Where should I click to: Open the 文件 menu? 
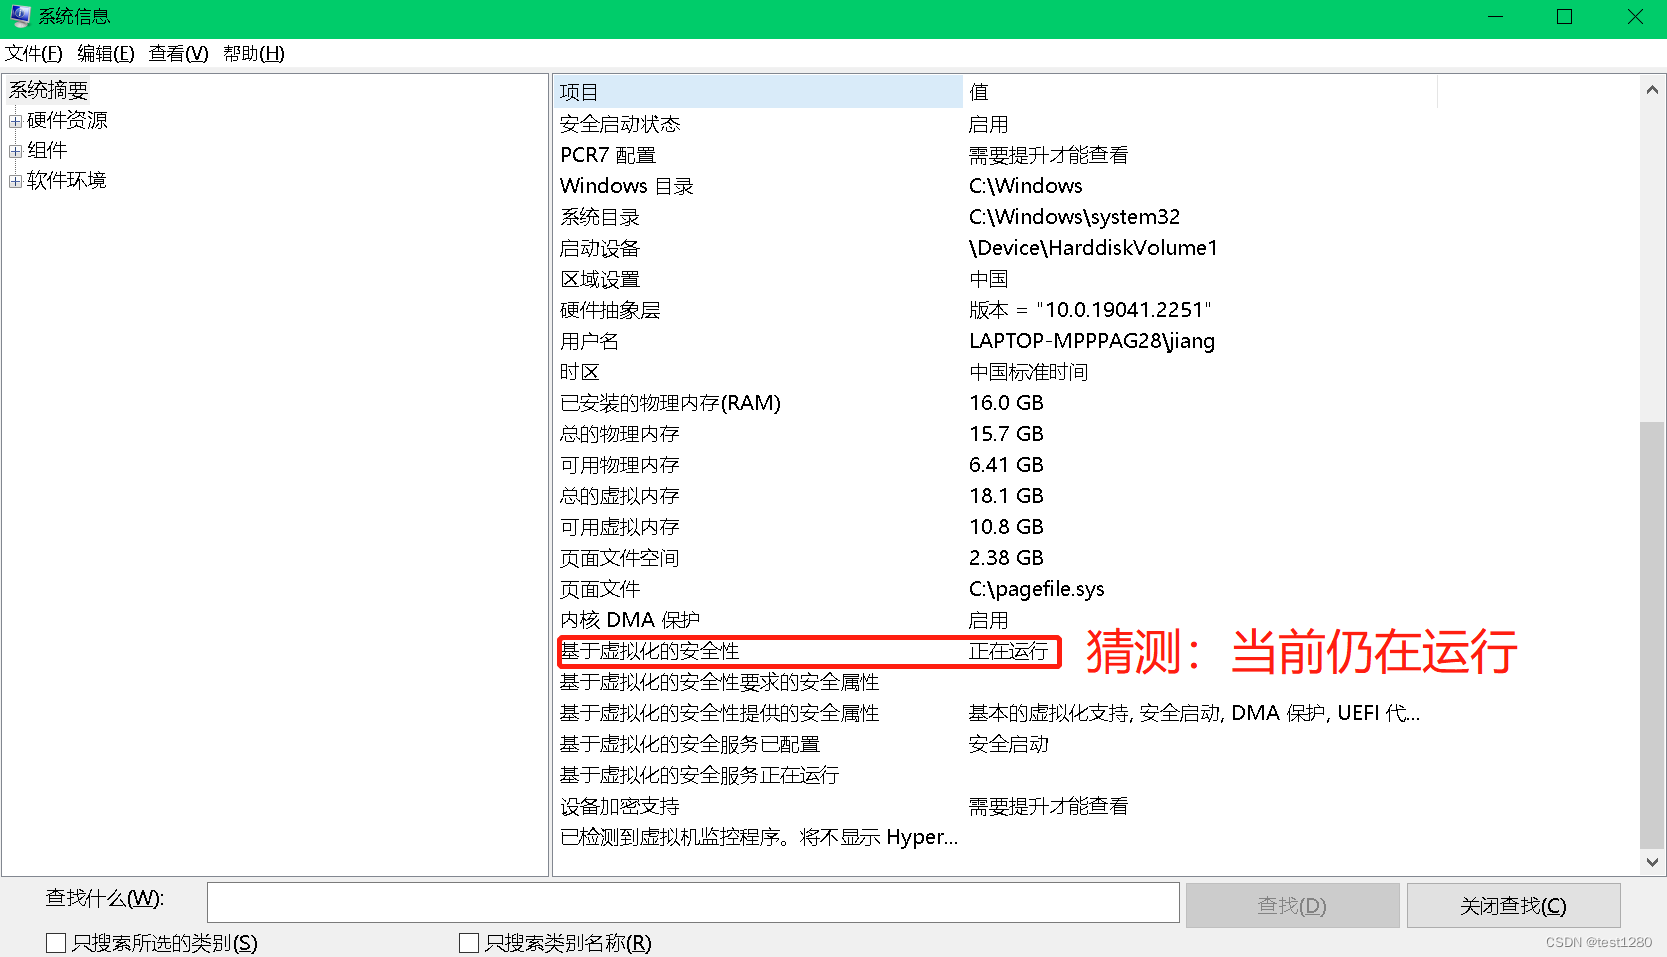click(33, 53)
